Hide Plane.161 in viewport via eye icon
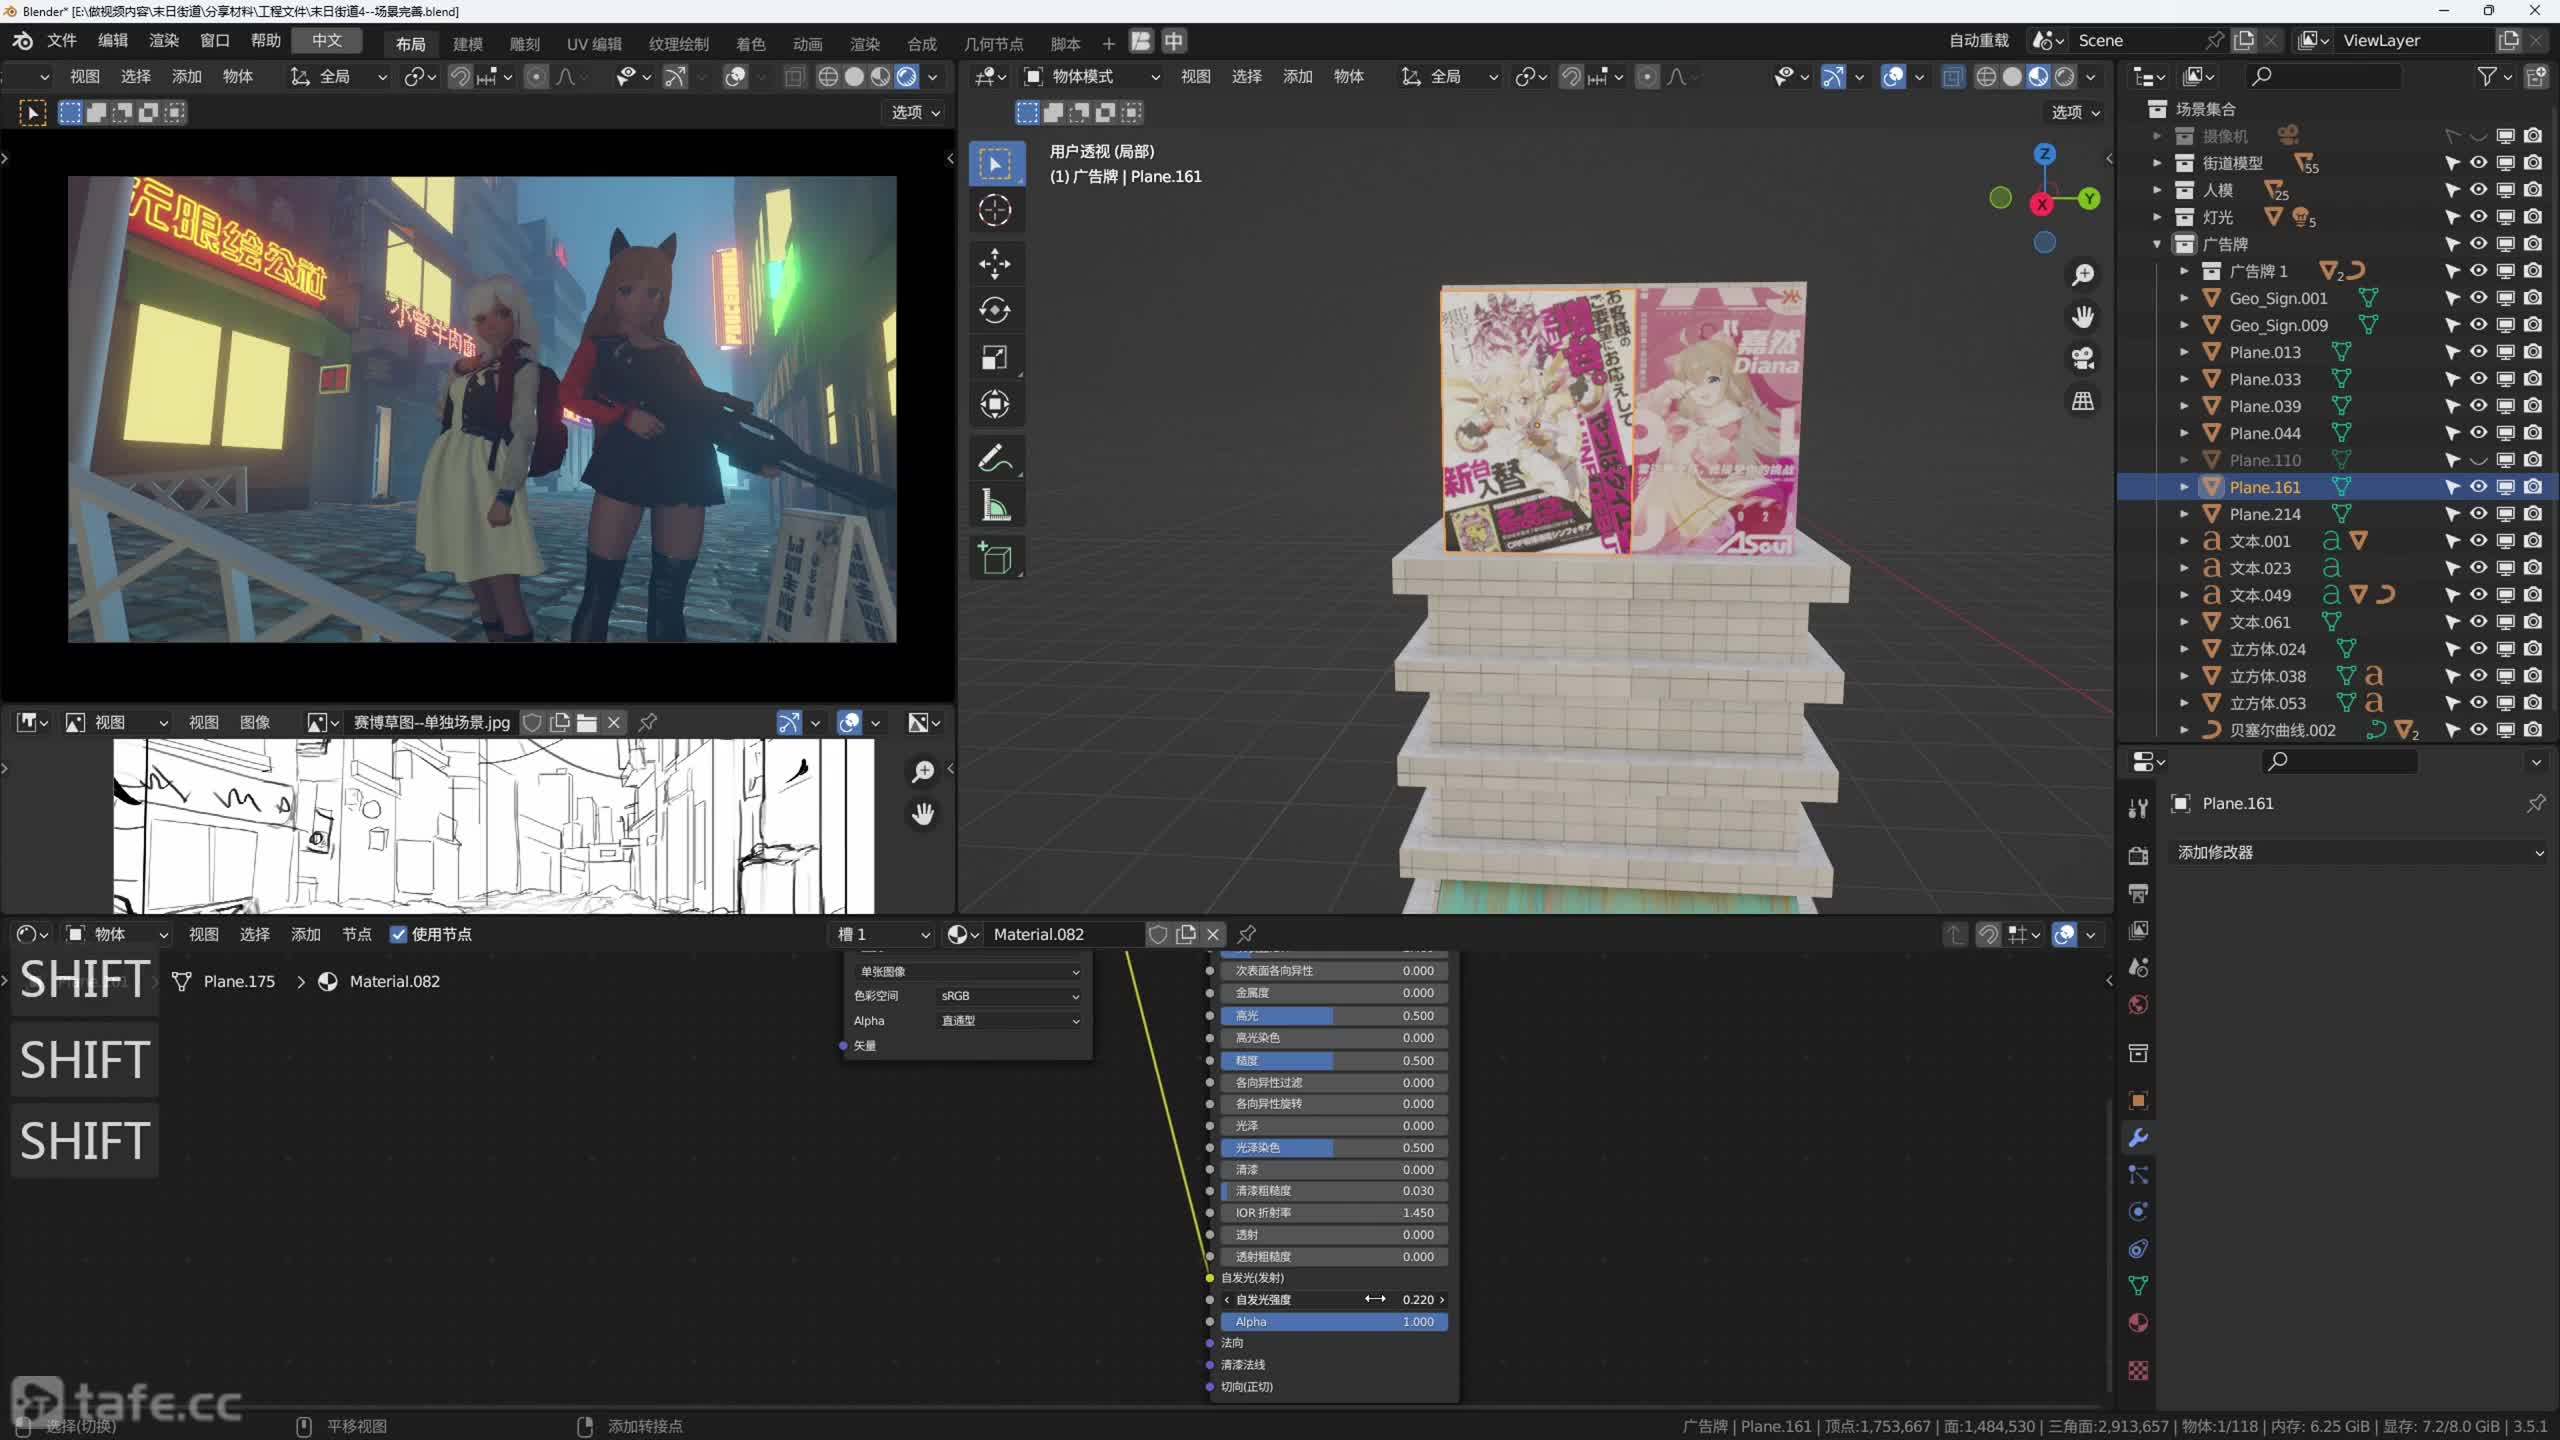 2478,487
